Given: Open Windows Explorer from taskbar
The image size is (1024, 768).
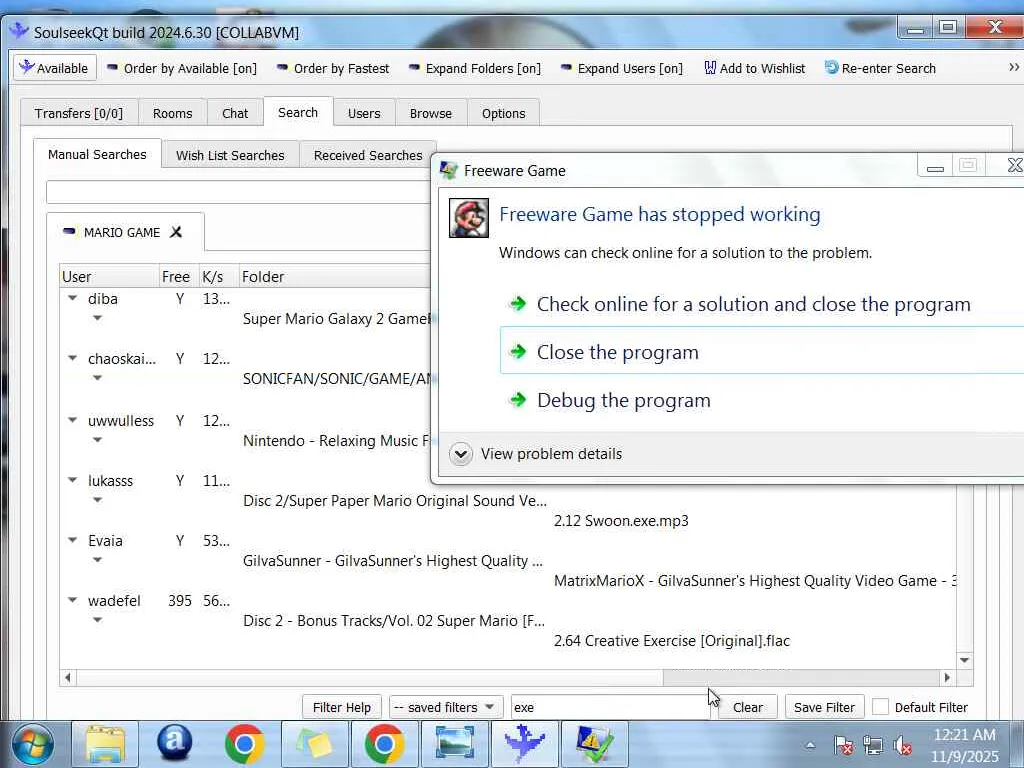Looking at the screenshot, I should coord(105,744).
